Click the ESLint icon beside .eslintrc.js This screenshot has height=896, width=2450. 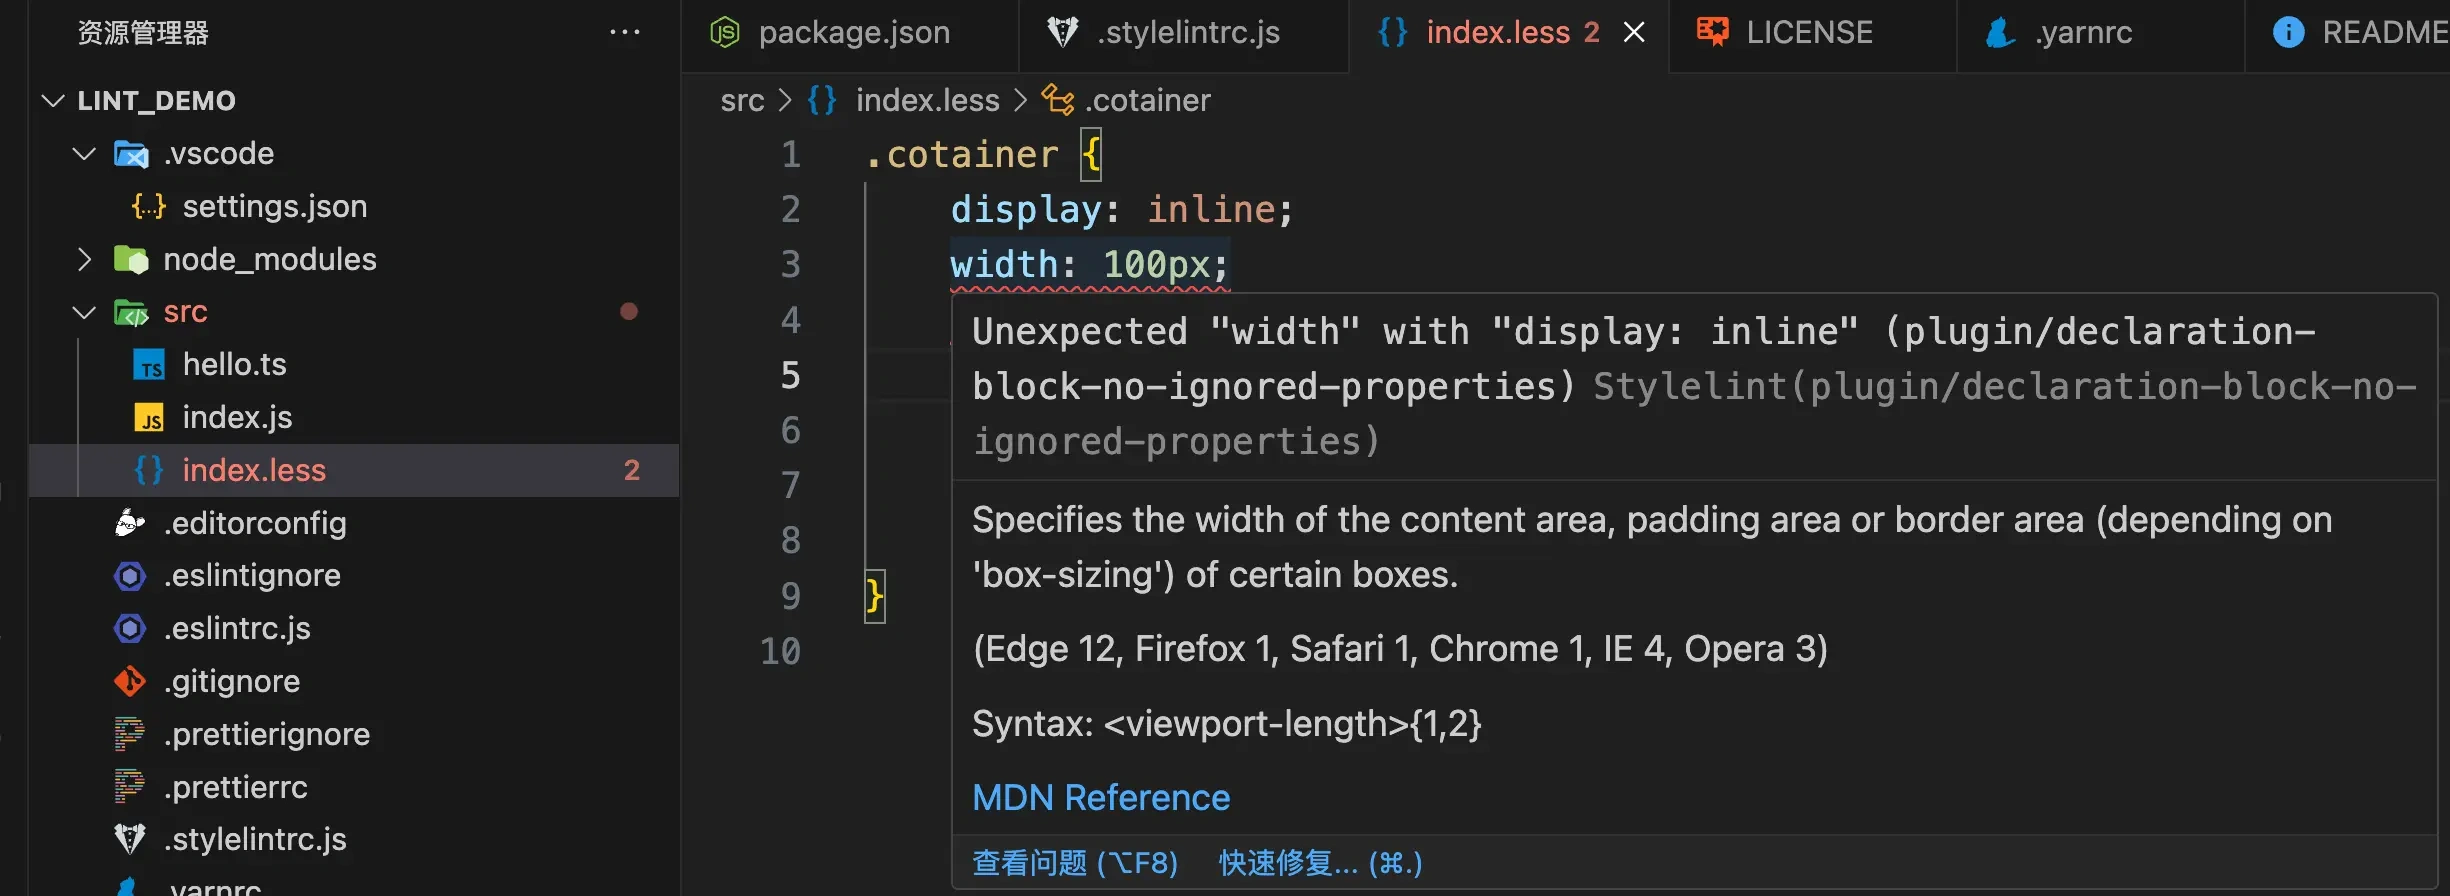pos(130,629)
